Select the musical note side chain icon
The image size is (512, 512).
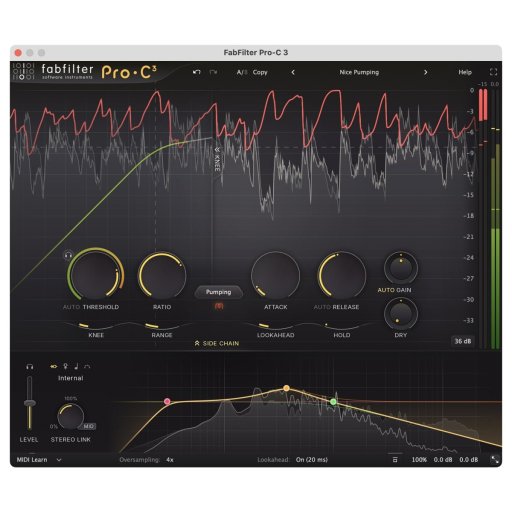76,367
